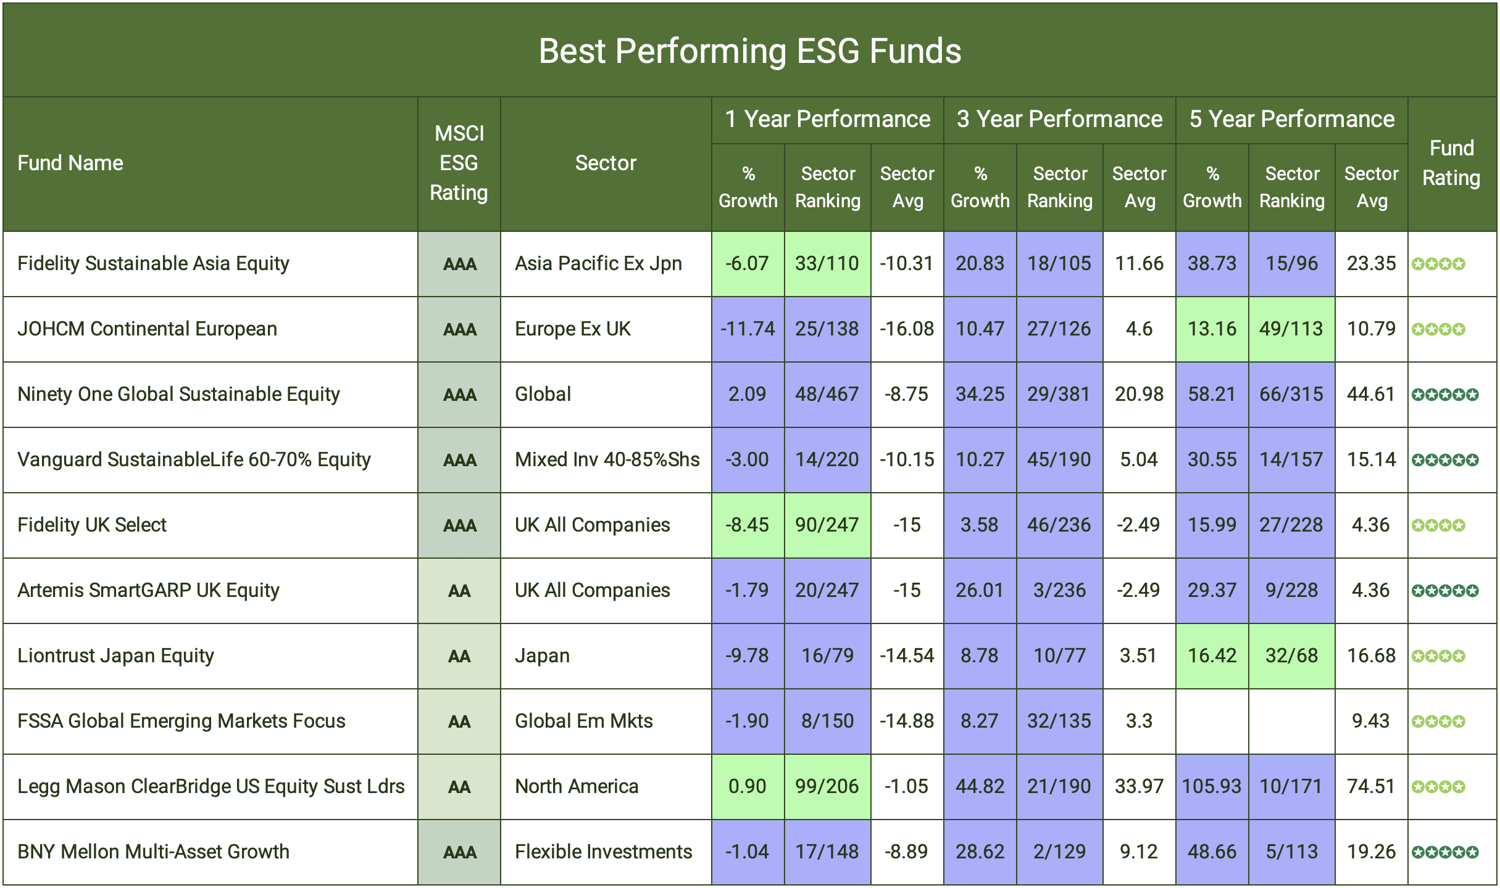Select the Flexible Investments sector cell
The height and width of the screenshot is (888, 1500).
tap(603, 852)
